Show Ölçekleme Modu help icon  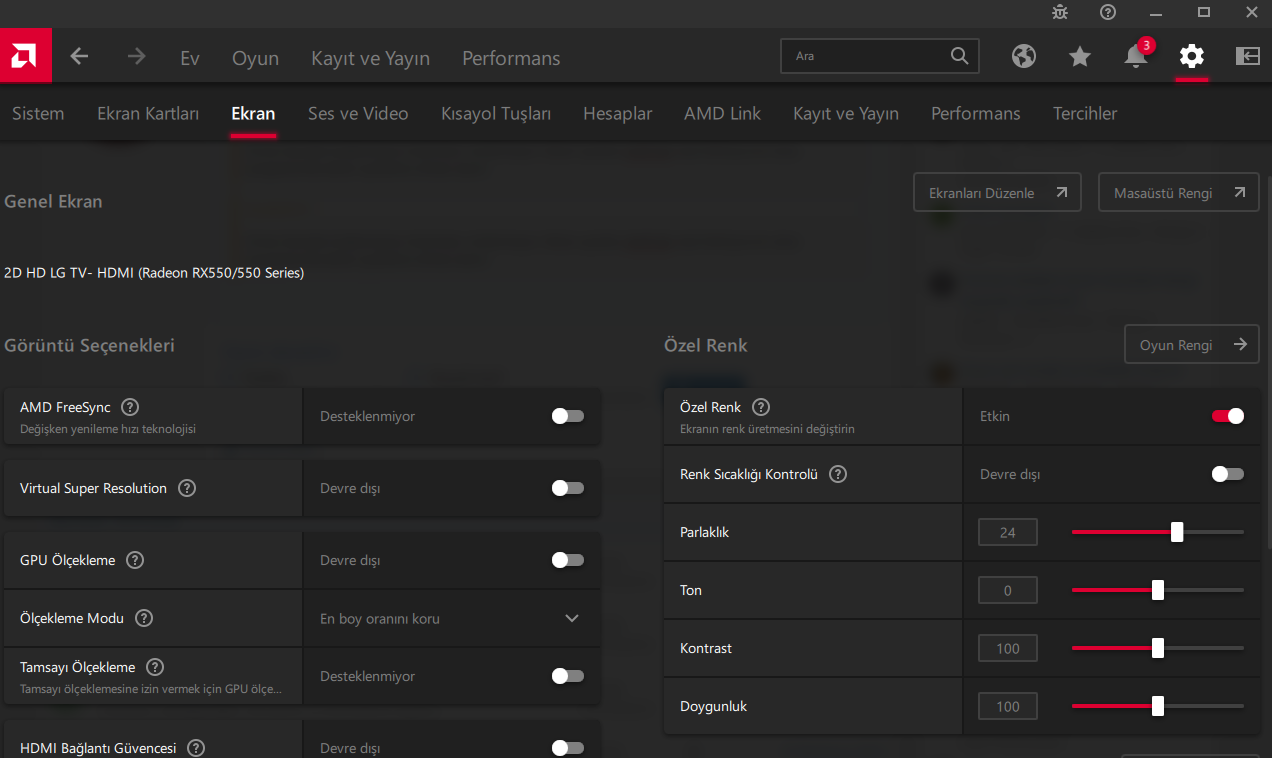click(x=144, y=618)
